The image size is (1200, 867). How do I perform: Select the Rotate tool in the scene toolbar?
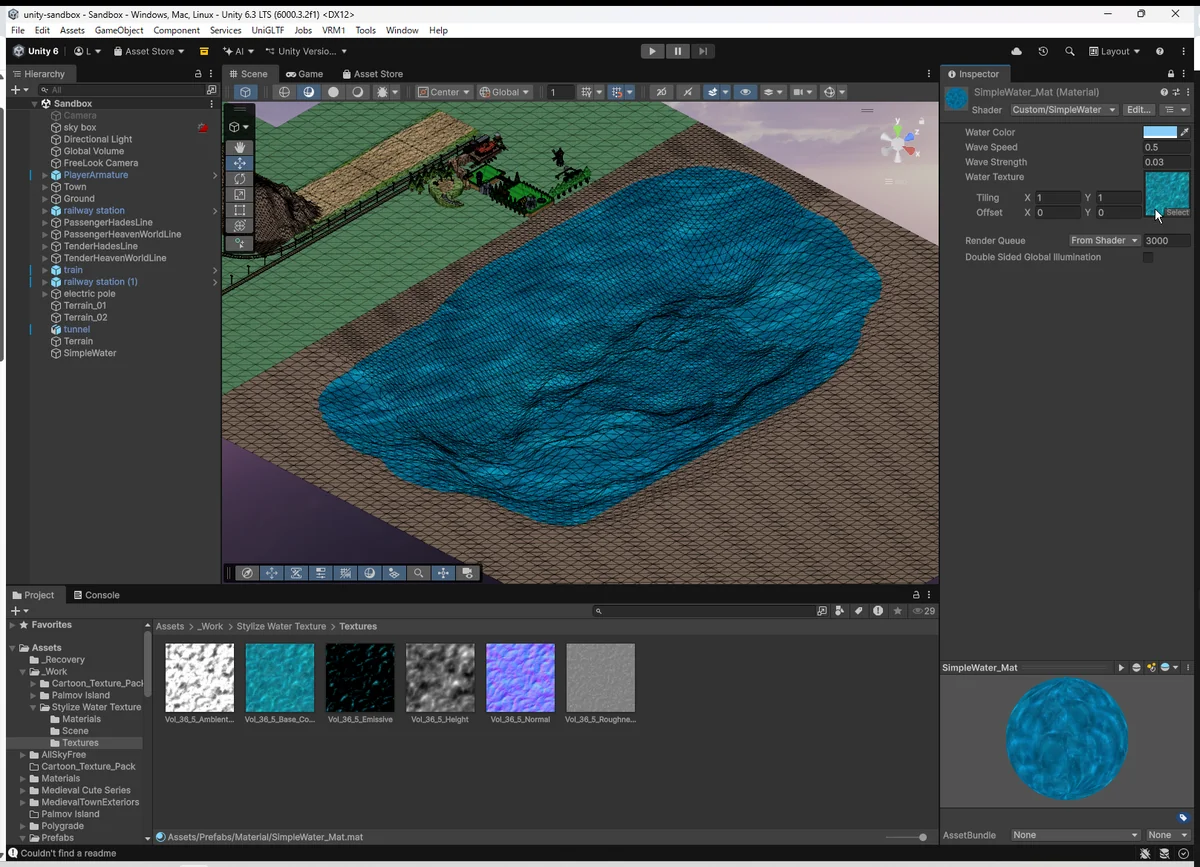(x=240, y=179)
